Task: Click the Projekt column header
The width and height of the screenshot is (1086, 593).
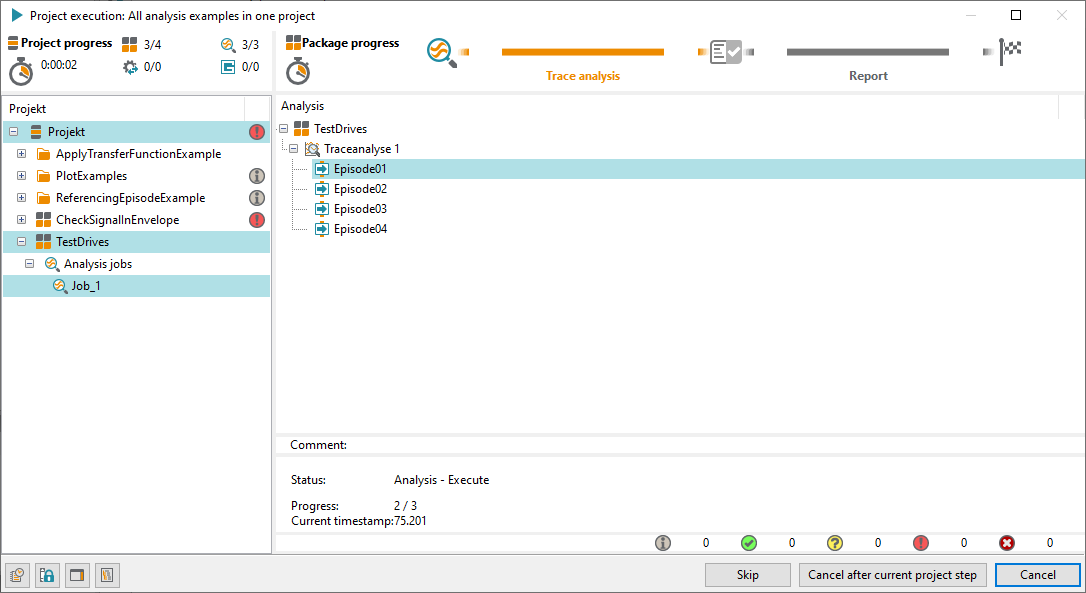Action: 124,109
